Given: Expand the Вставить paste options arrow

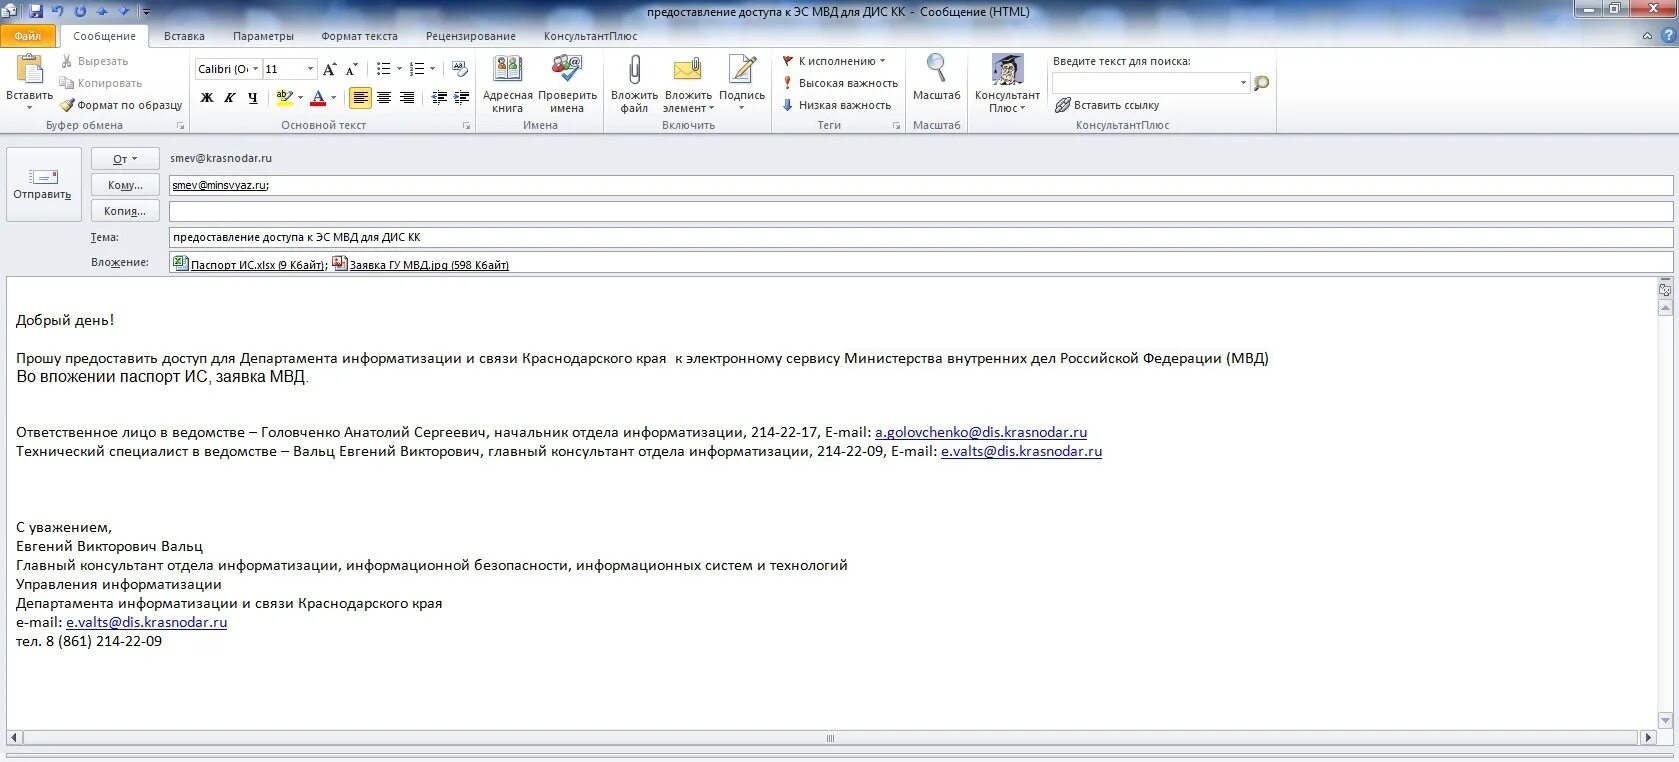Looking at the screenshot, I should pyautogui.click(x=30, y=108).
